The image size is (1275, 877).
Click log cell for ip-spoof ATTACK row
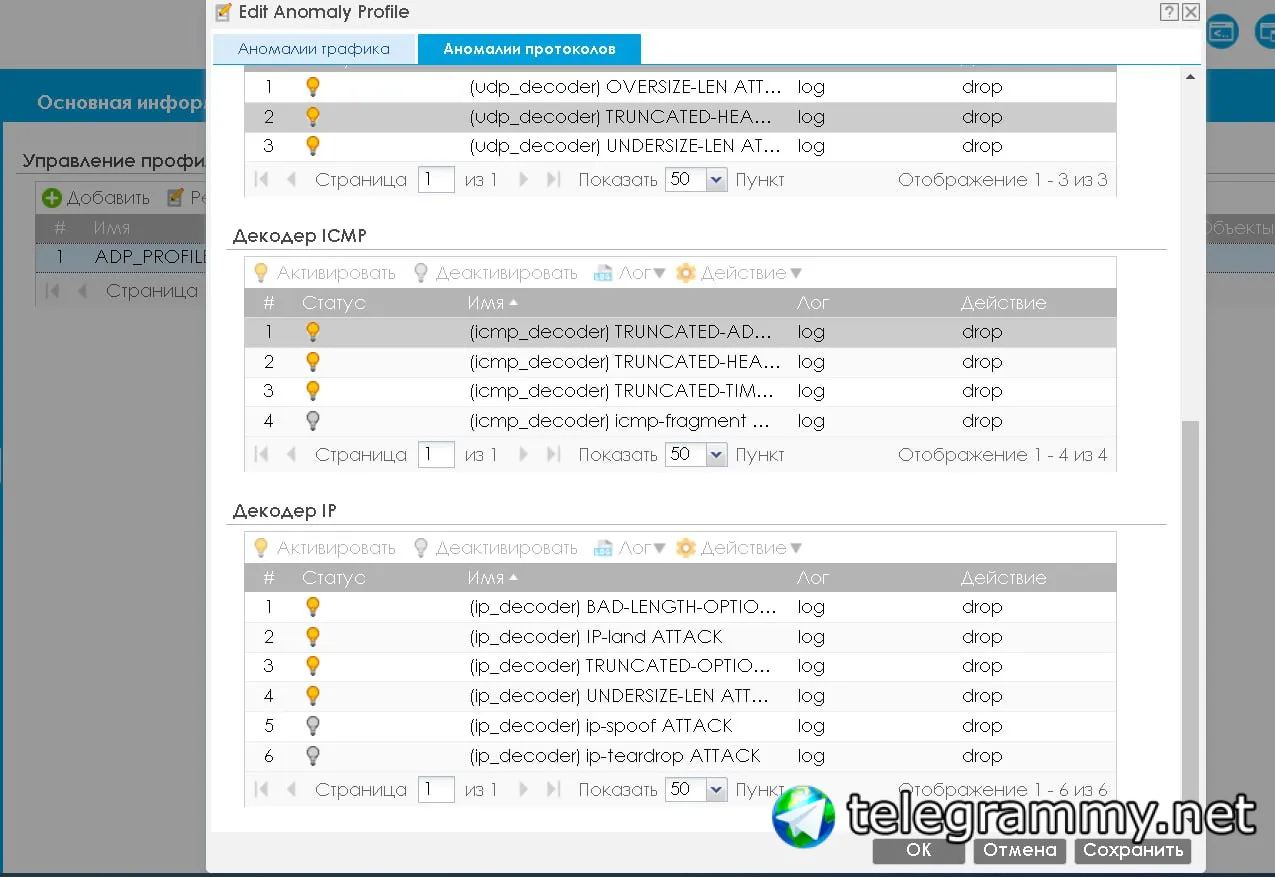click(811, 726)
